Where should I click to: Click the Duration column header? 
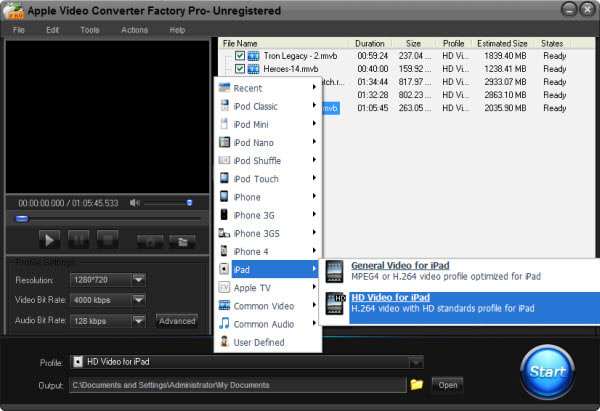370,44
